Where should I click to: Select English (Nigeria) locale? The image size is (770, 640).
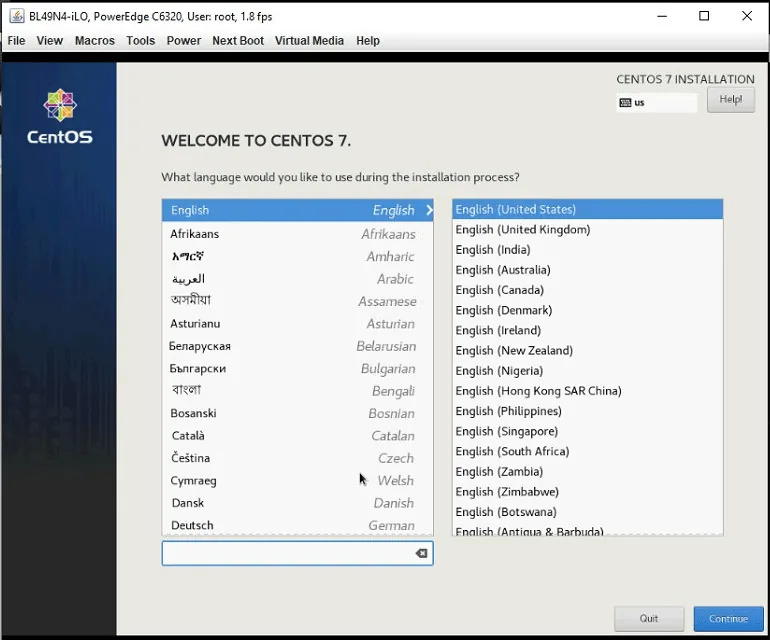[x=587, y=370]
